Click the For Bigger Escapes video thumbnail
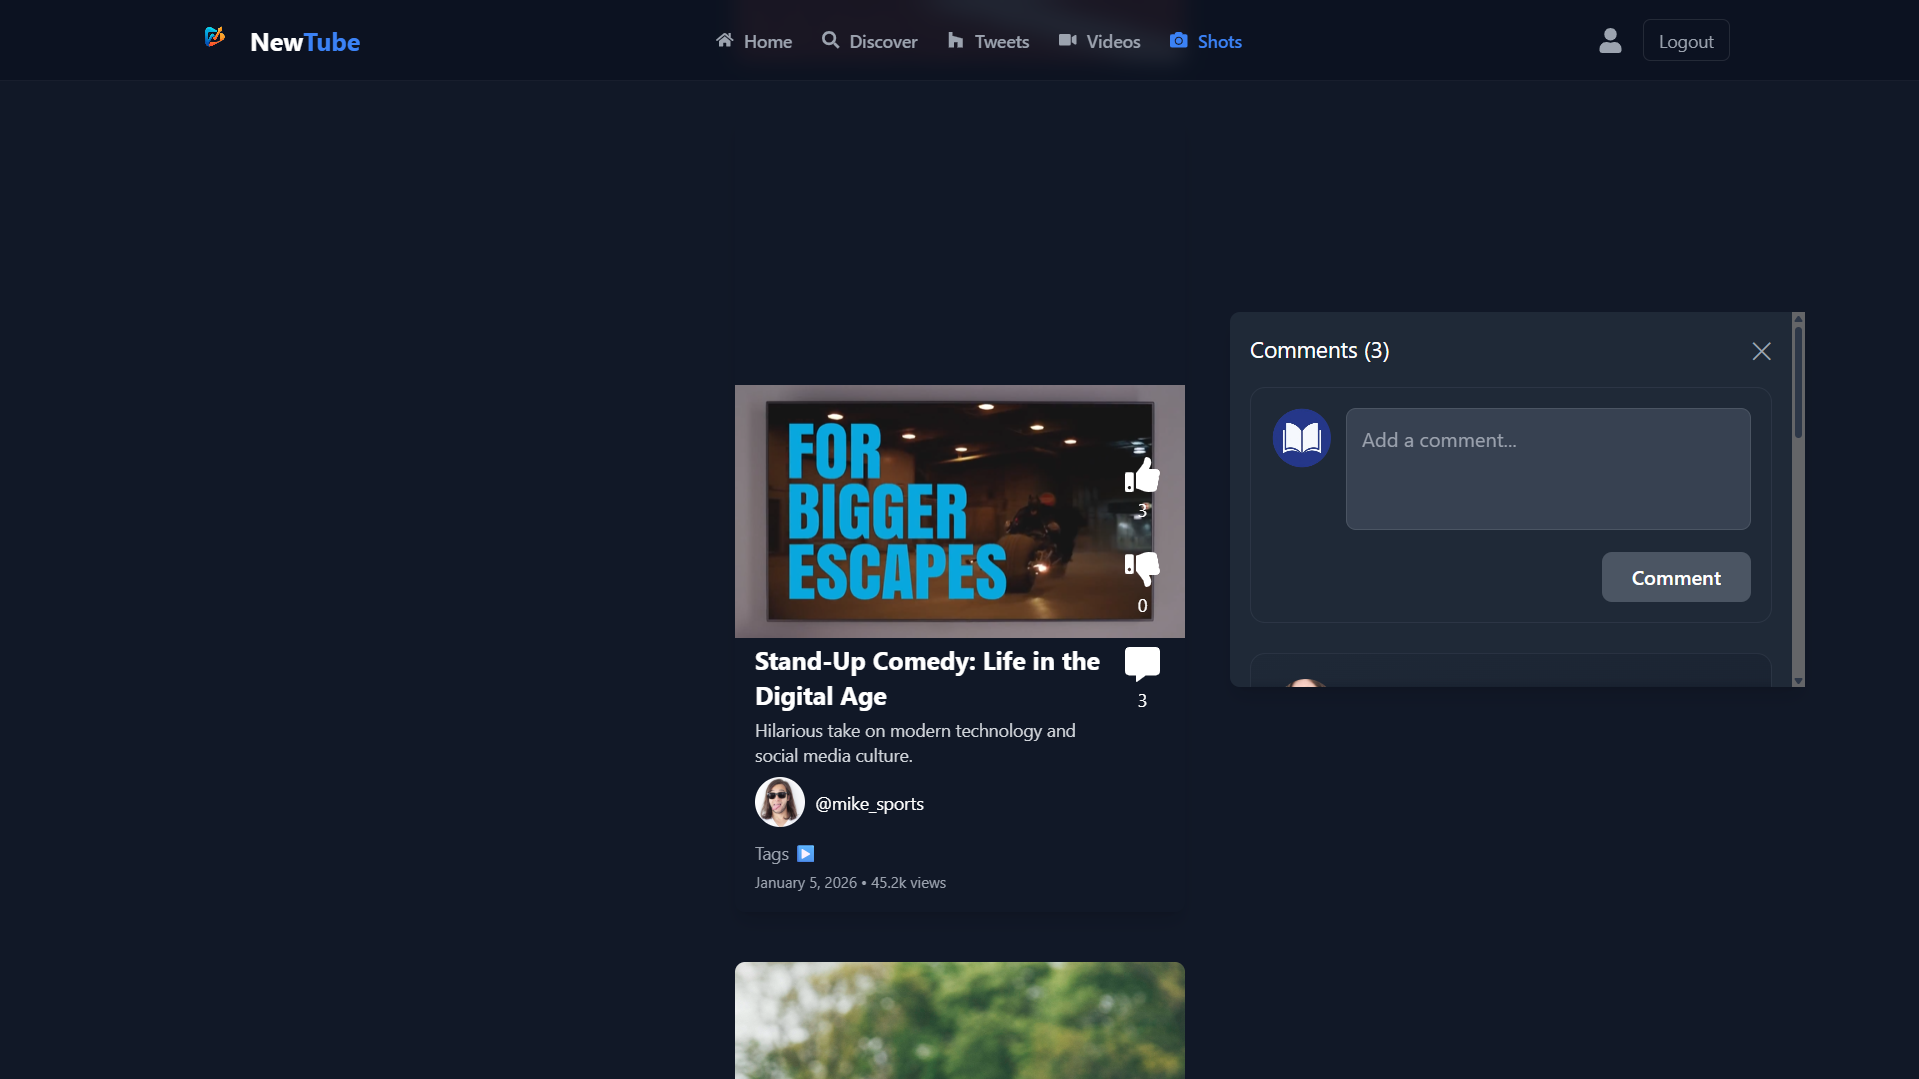 click(940, 511)
